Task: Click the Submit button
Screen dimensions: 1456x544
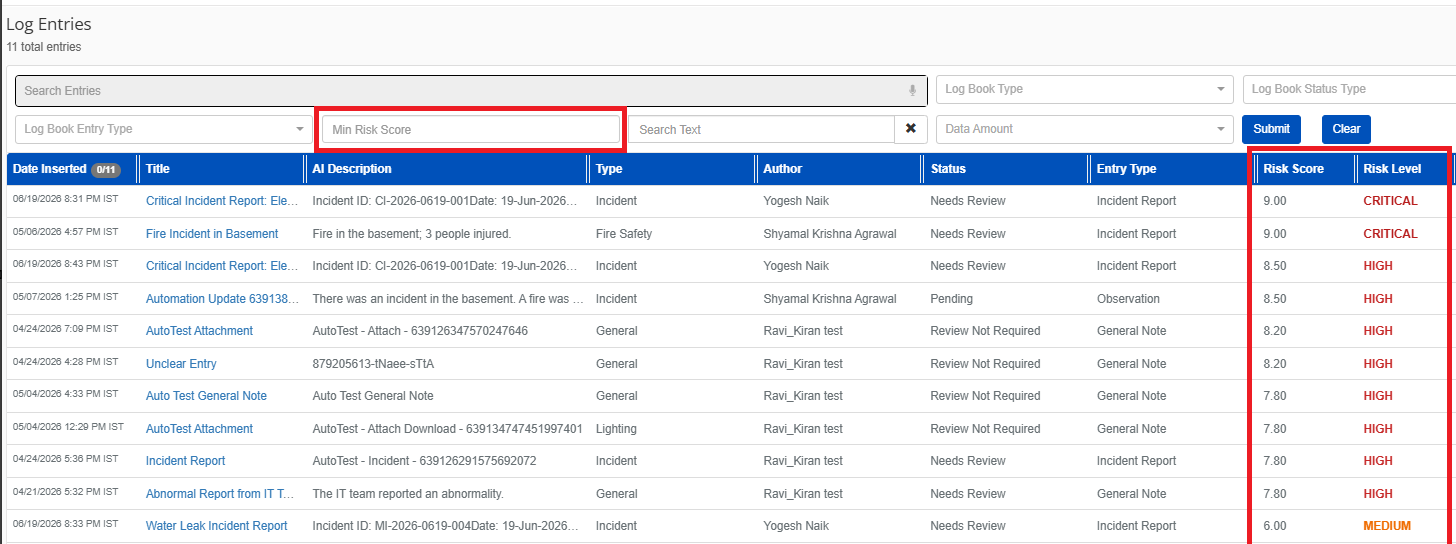Action: pos(1271,129)
